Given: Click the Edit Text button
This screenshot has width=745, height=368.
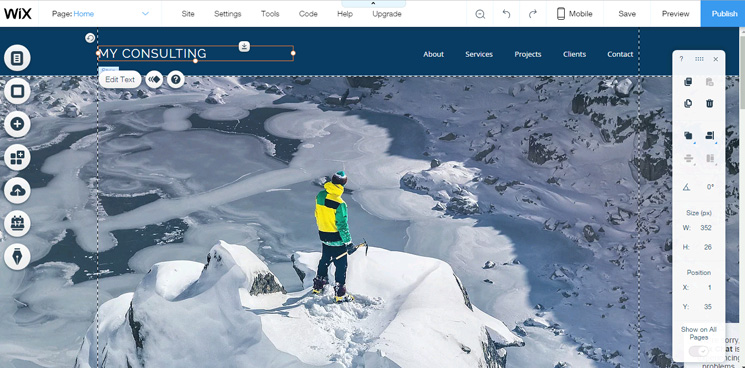Looking at the screenshot, I should click(x=120, y=79).
